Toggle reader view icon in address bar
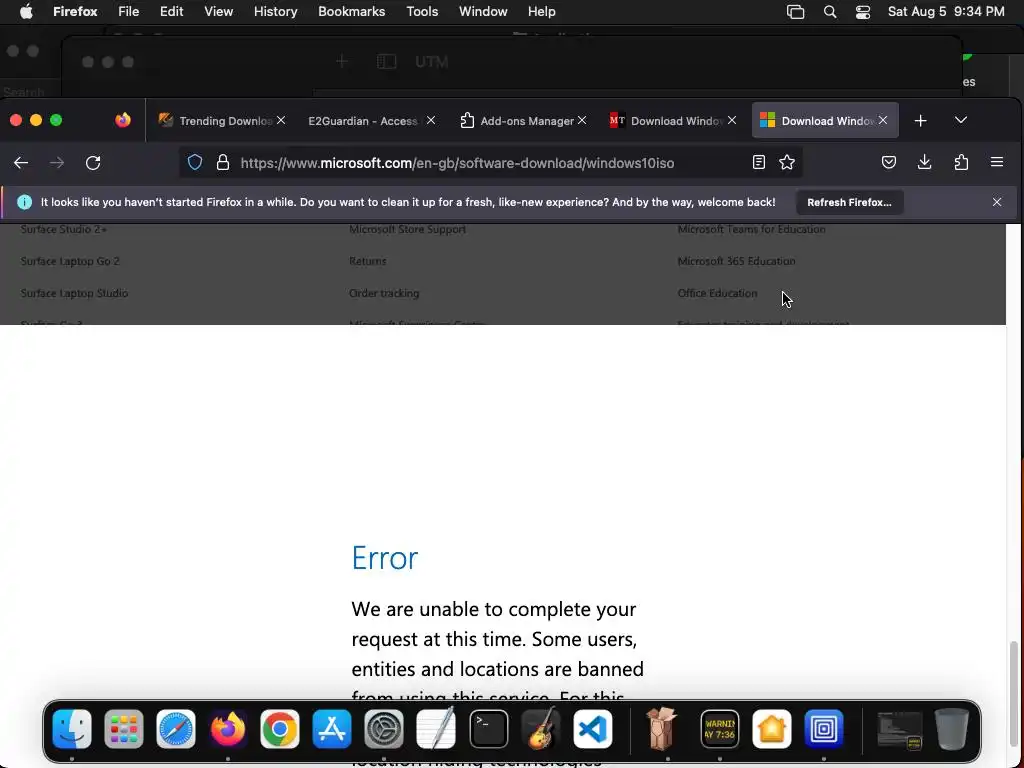The width and height of the screenshot is (1024, 768). pyautogui.click(x=758, y=163)
